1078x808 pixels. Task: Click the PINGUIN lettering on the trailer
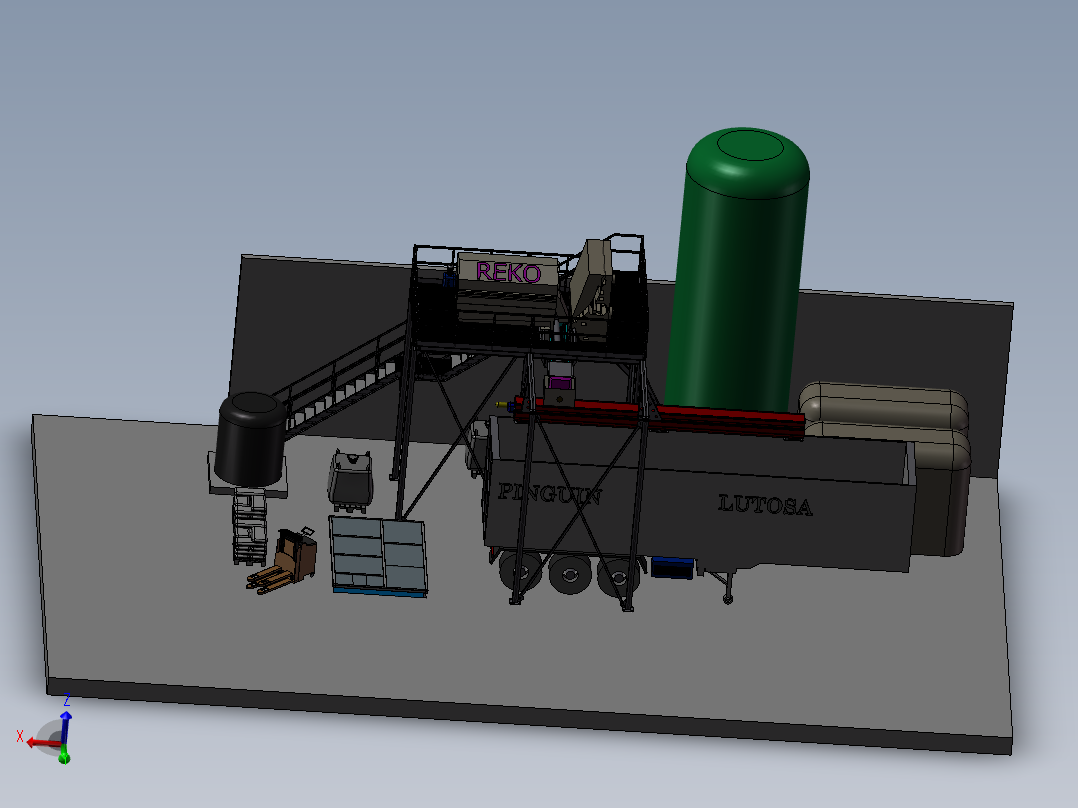(550, 494)
